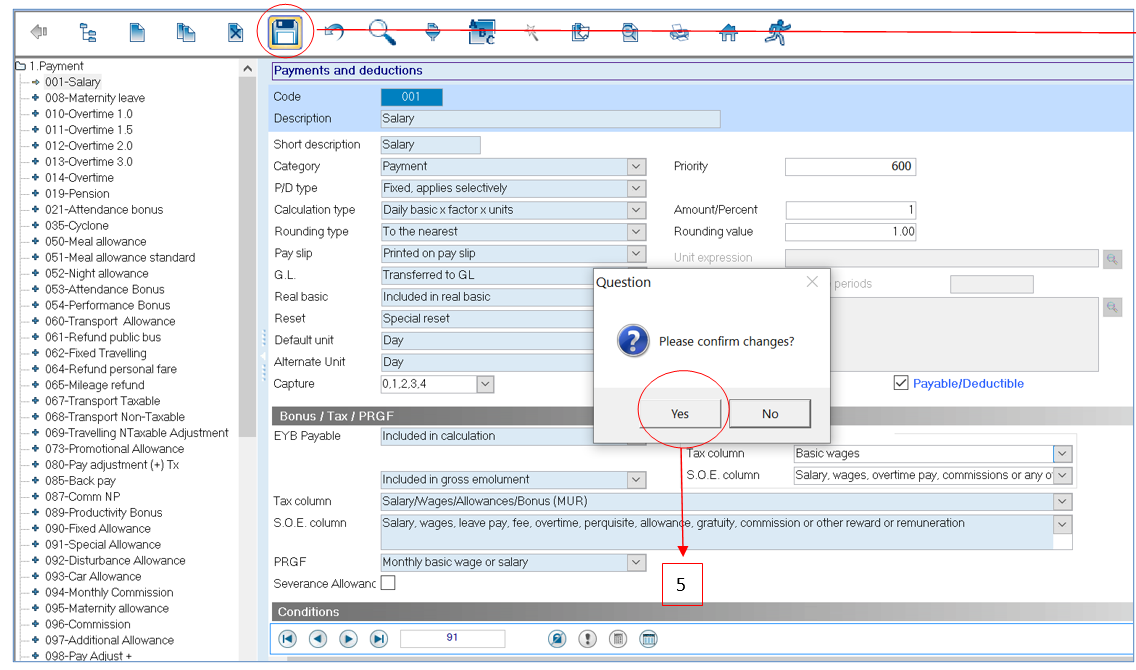Click Yes to confirm changes

(680, 414)
